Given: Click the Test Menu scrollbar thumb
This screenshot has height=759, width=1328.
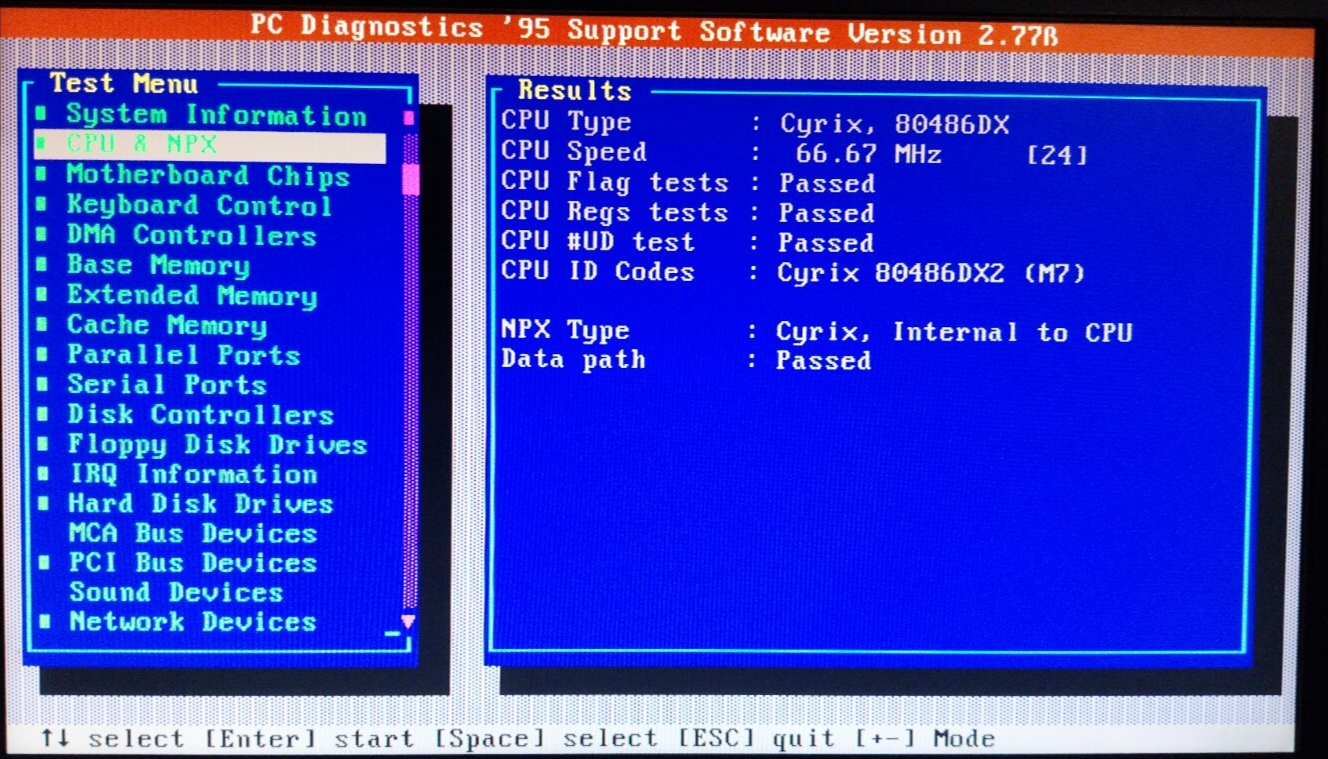Looking at the screenshot, I should [410, 180].
